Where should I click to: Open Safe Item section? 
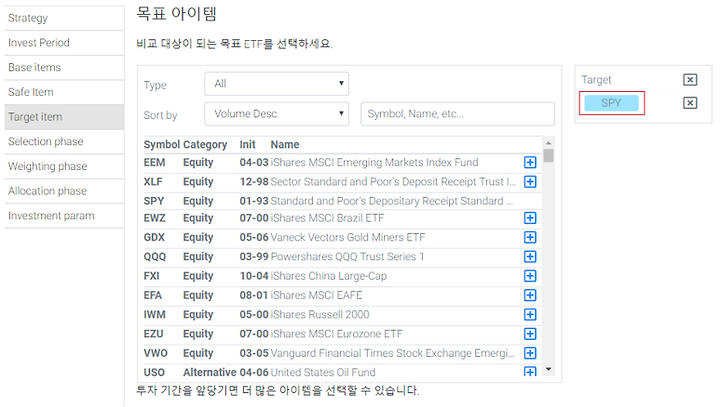coord(64,92)
